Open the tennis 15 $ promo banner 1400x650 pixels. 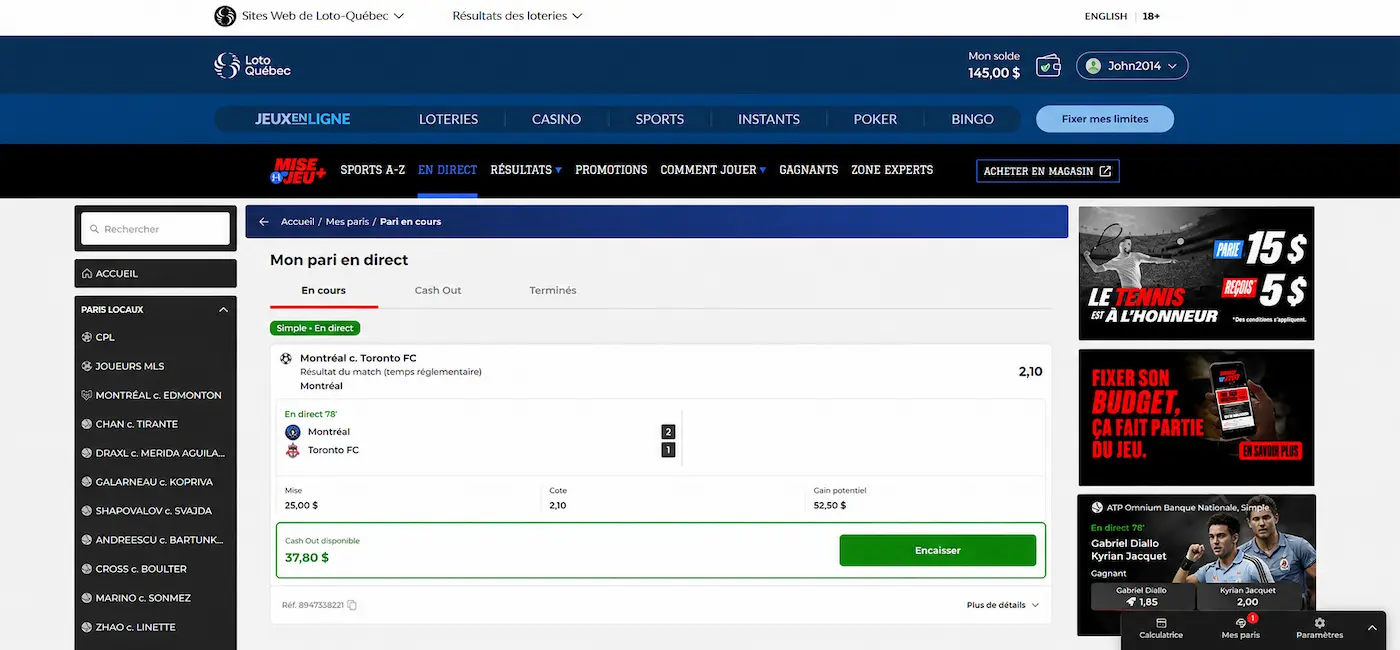tap(1196, 273)
